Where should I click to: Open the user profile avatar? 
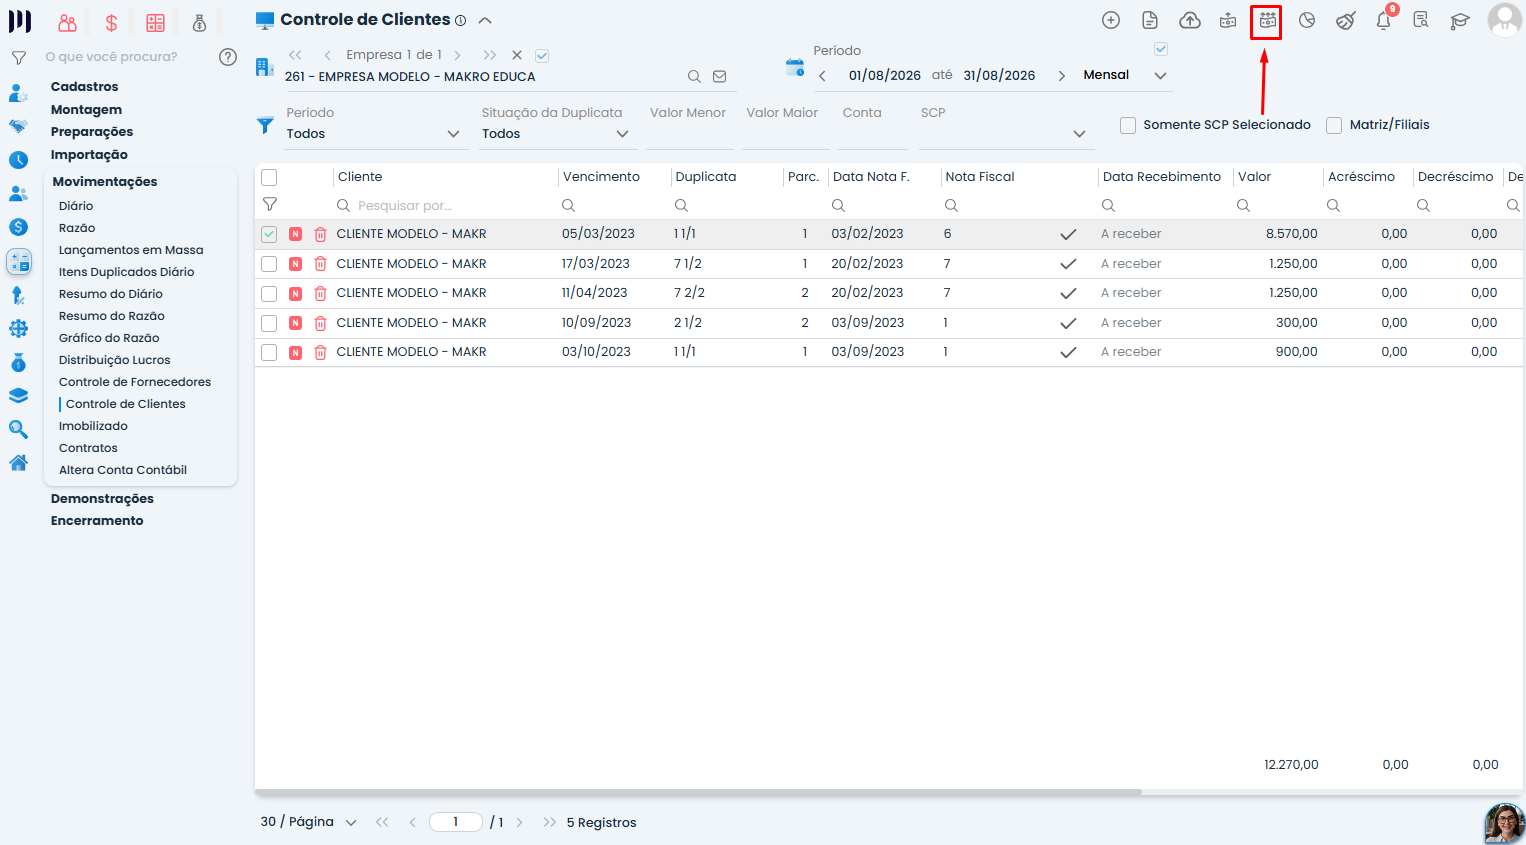pyautogui.click(x=1504, y=20)
